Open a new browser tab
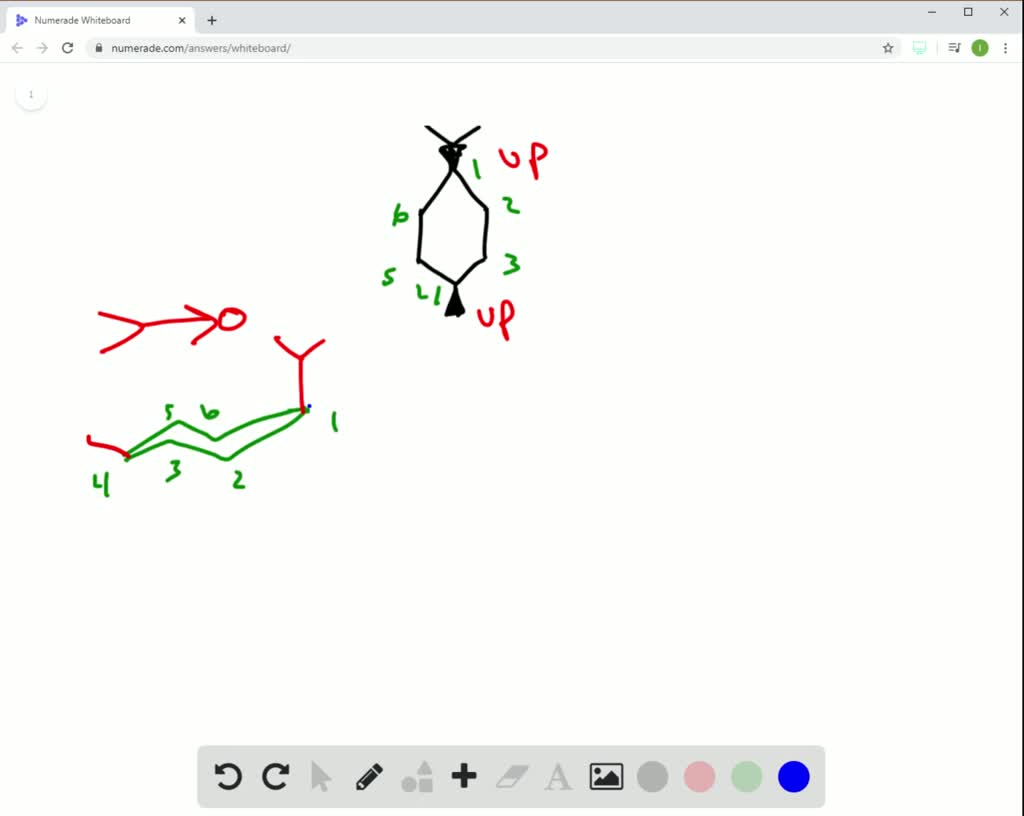The height and width of the screenshot is (816, 1024). 211,19
